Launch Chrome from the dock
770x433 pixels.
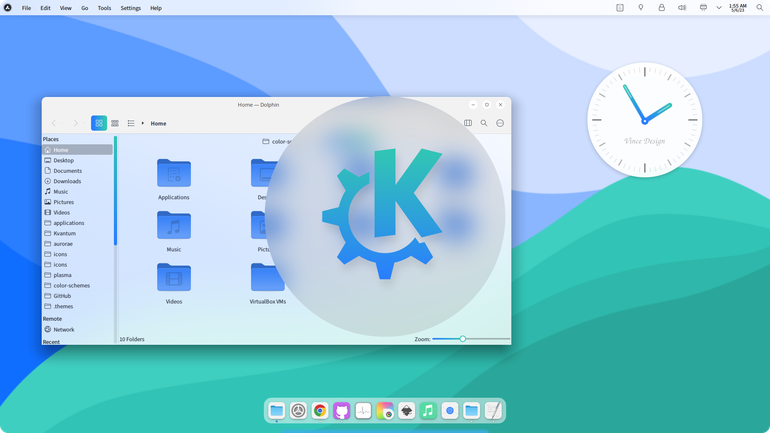coord(320,410)
